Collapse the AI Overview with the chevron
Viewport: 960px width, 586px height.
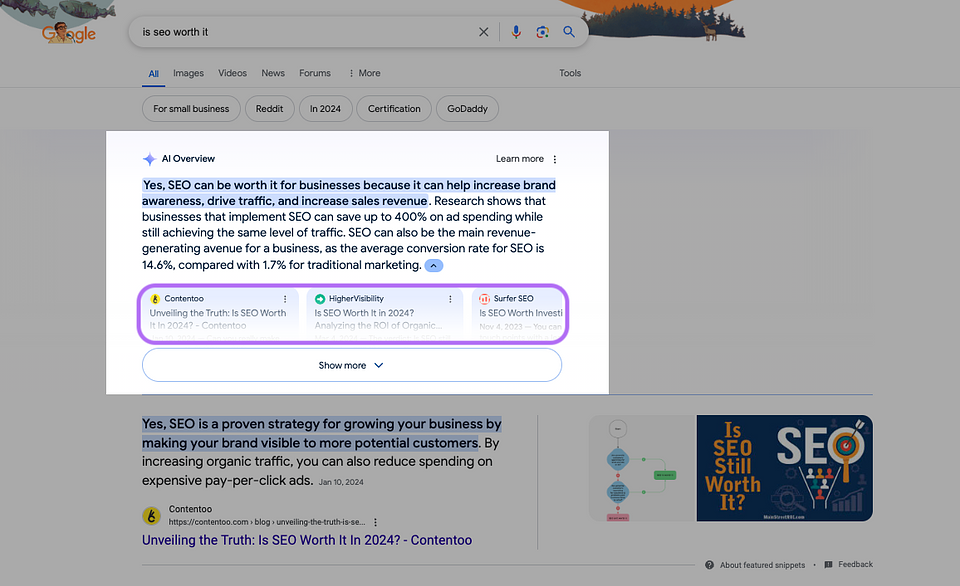coord(433,265)
